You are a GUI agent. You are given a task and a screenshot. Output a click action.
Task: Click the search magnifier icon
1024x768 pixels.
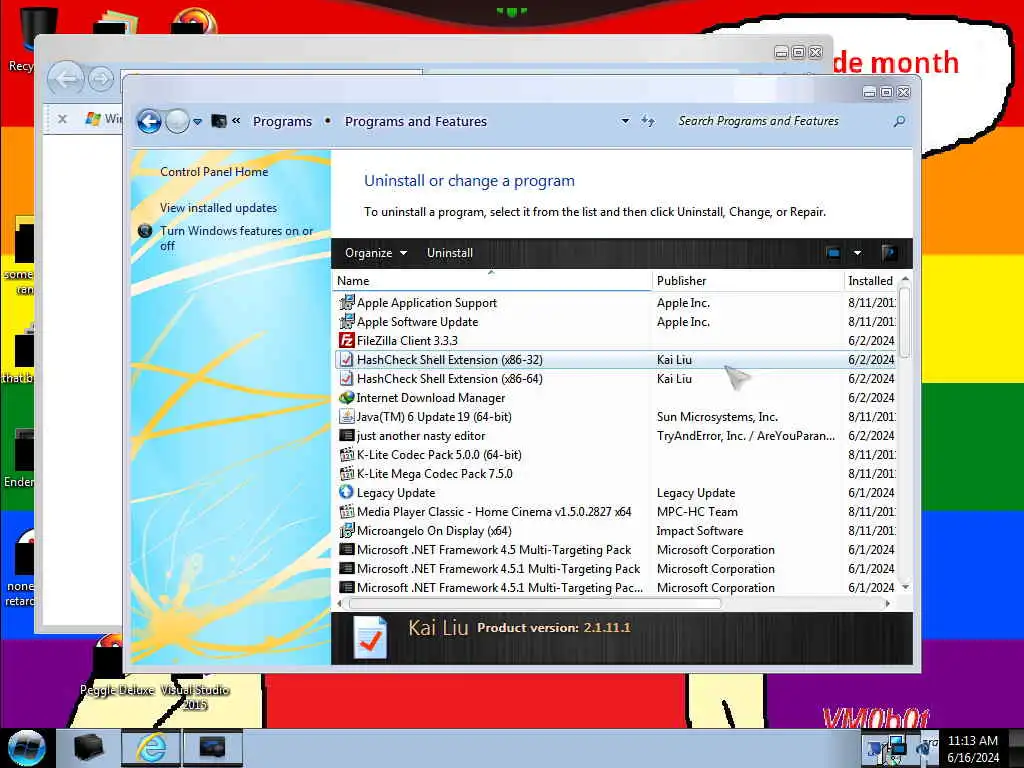pos(899,121)
